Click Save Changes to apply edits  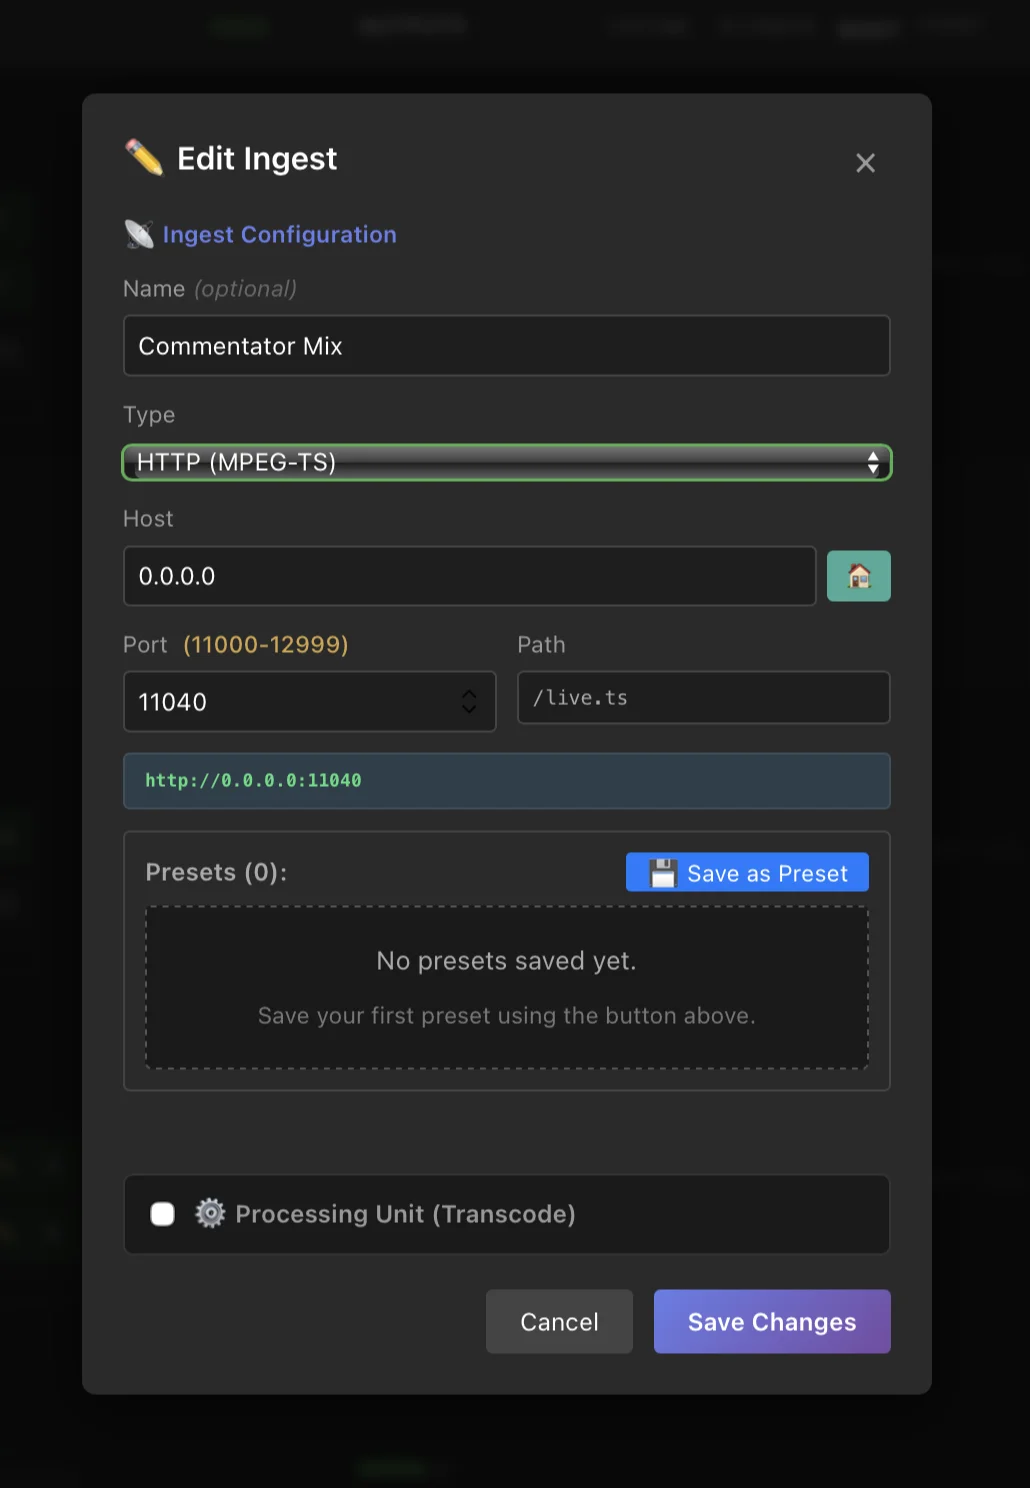click(772, 1322)
